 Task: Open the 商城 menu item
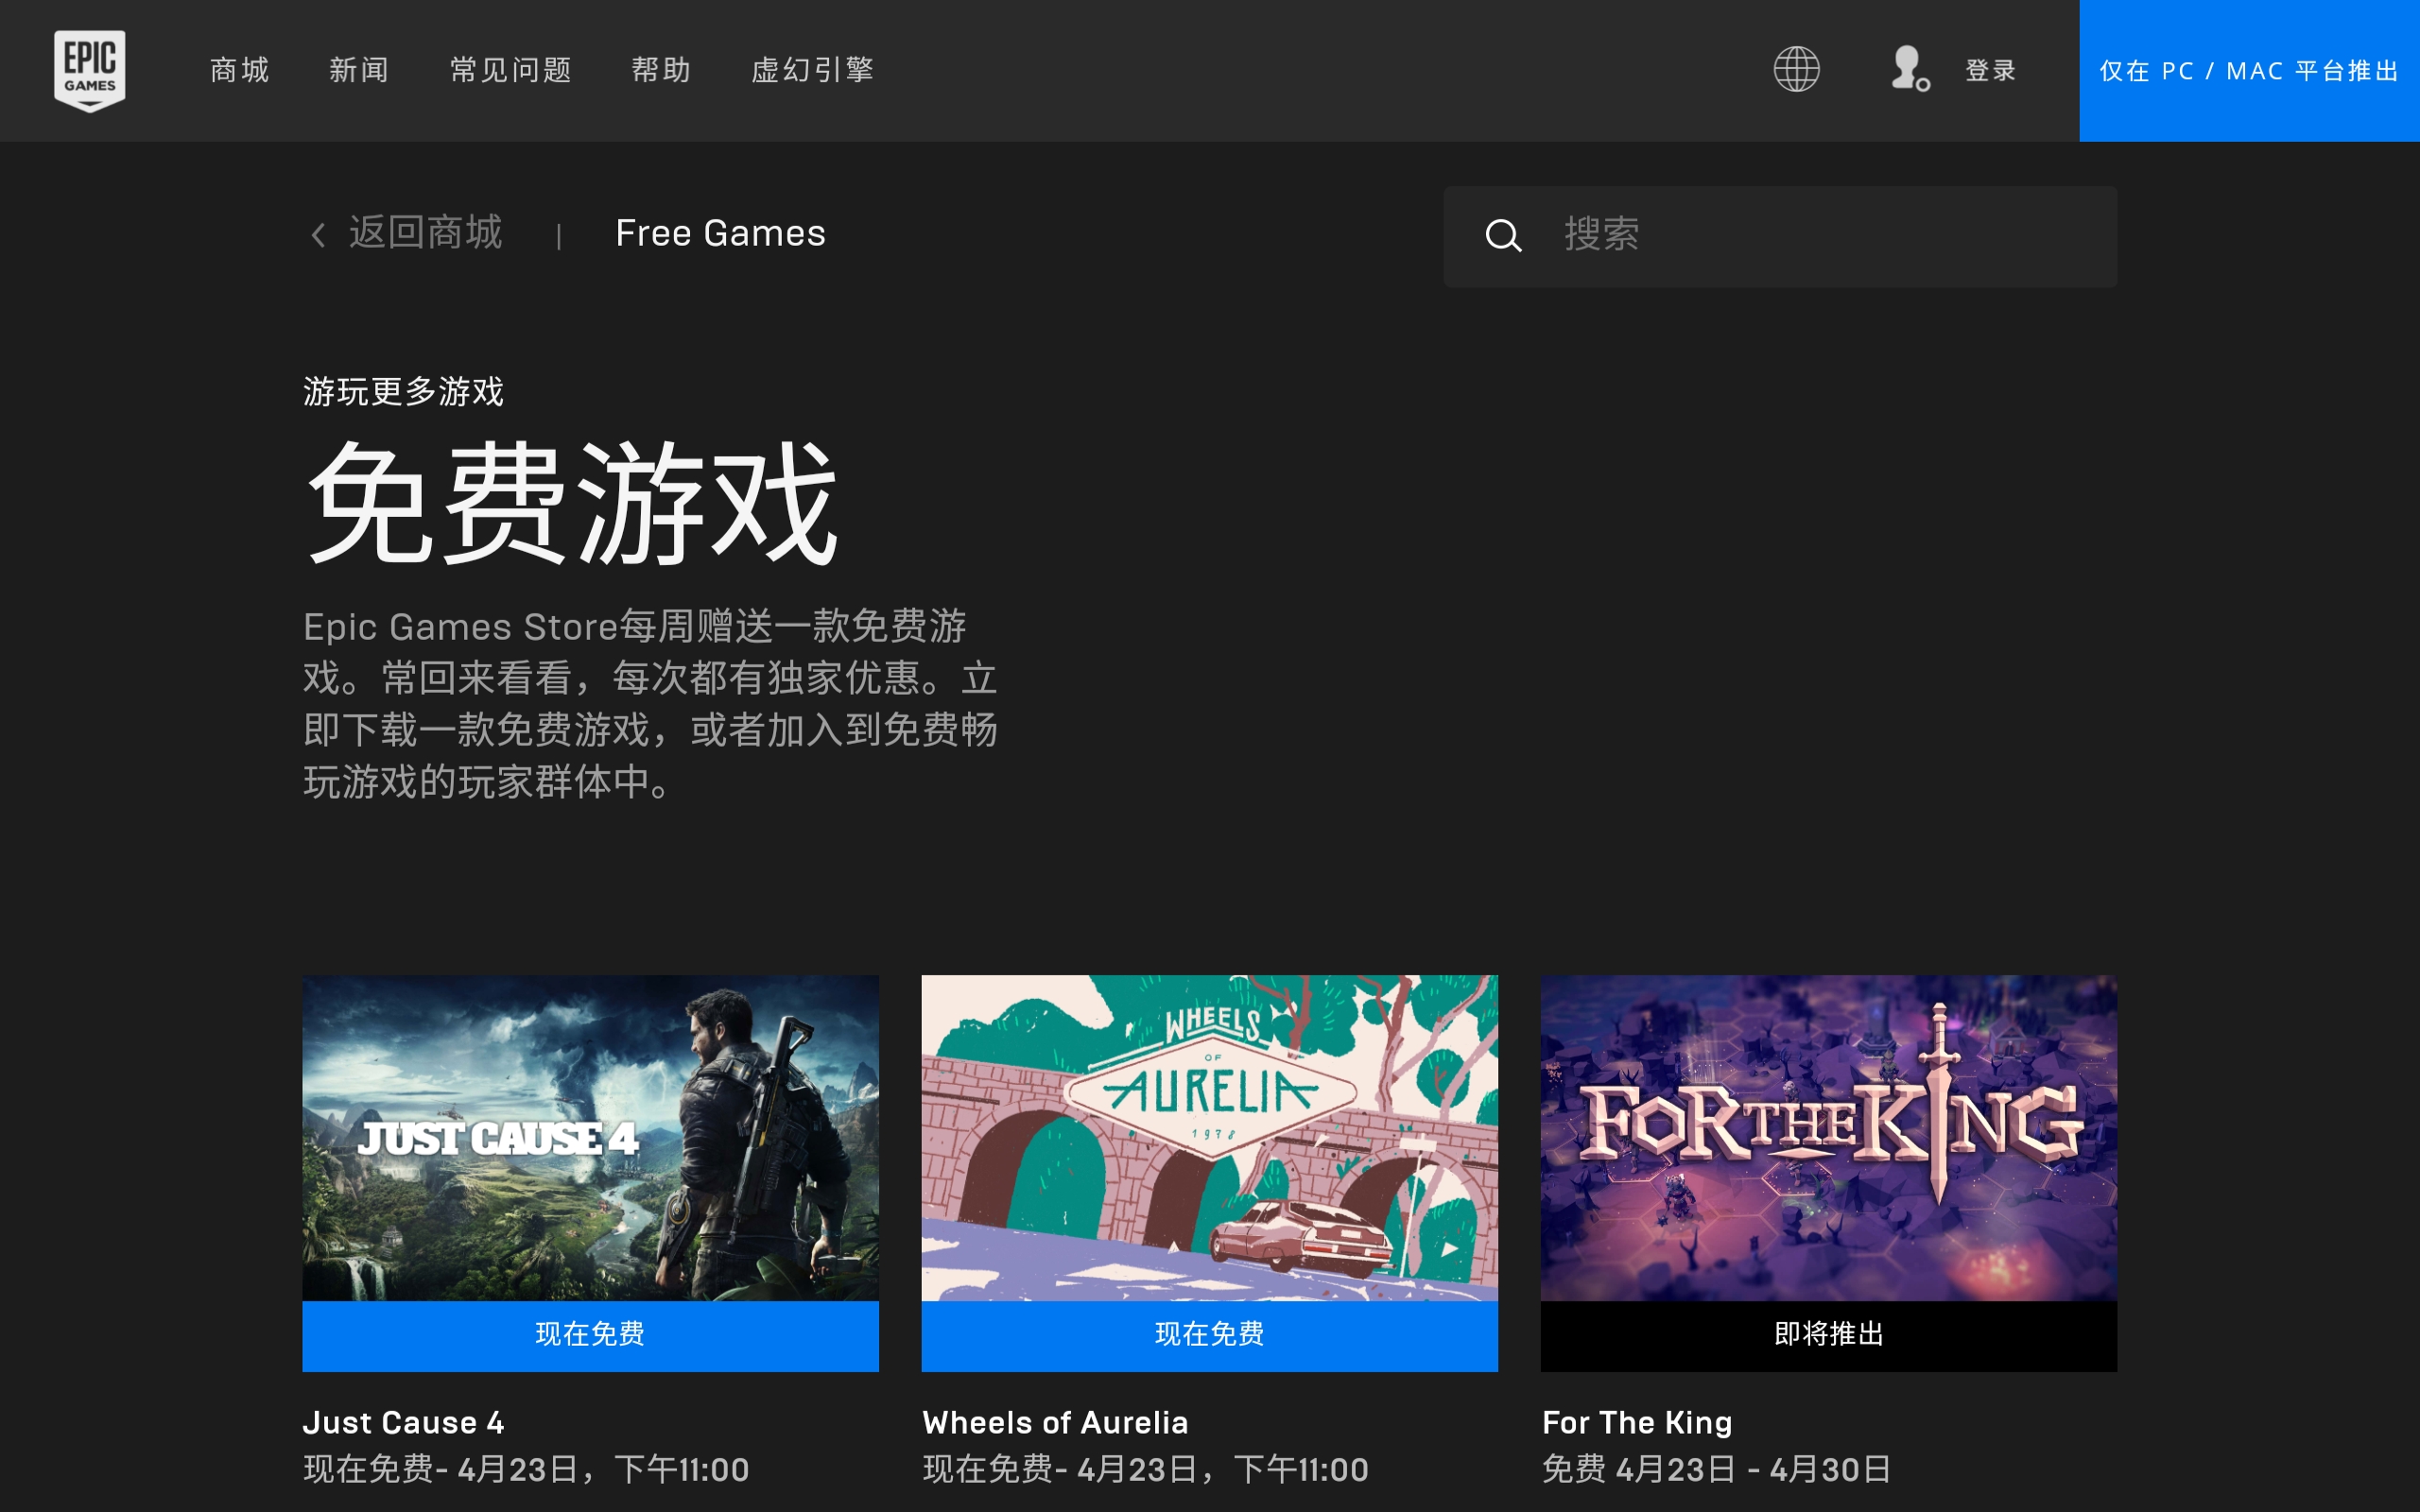pos(240,70)
